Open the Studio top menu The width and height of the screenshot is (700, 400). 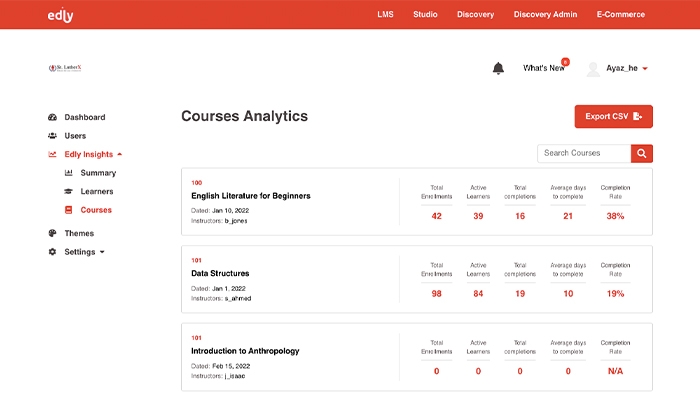(425, 15)
